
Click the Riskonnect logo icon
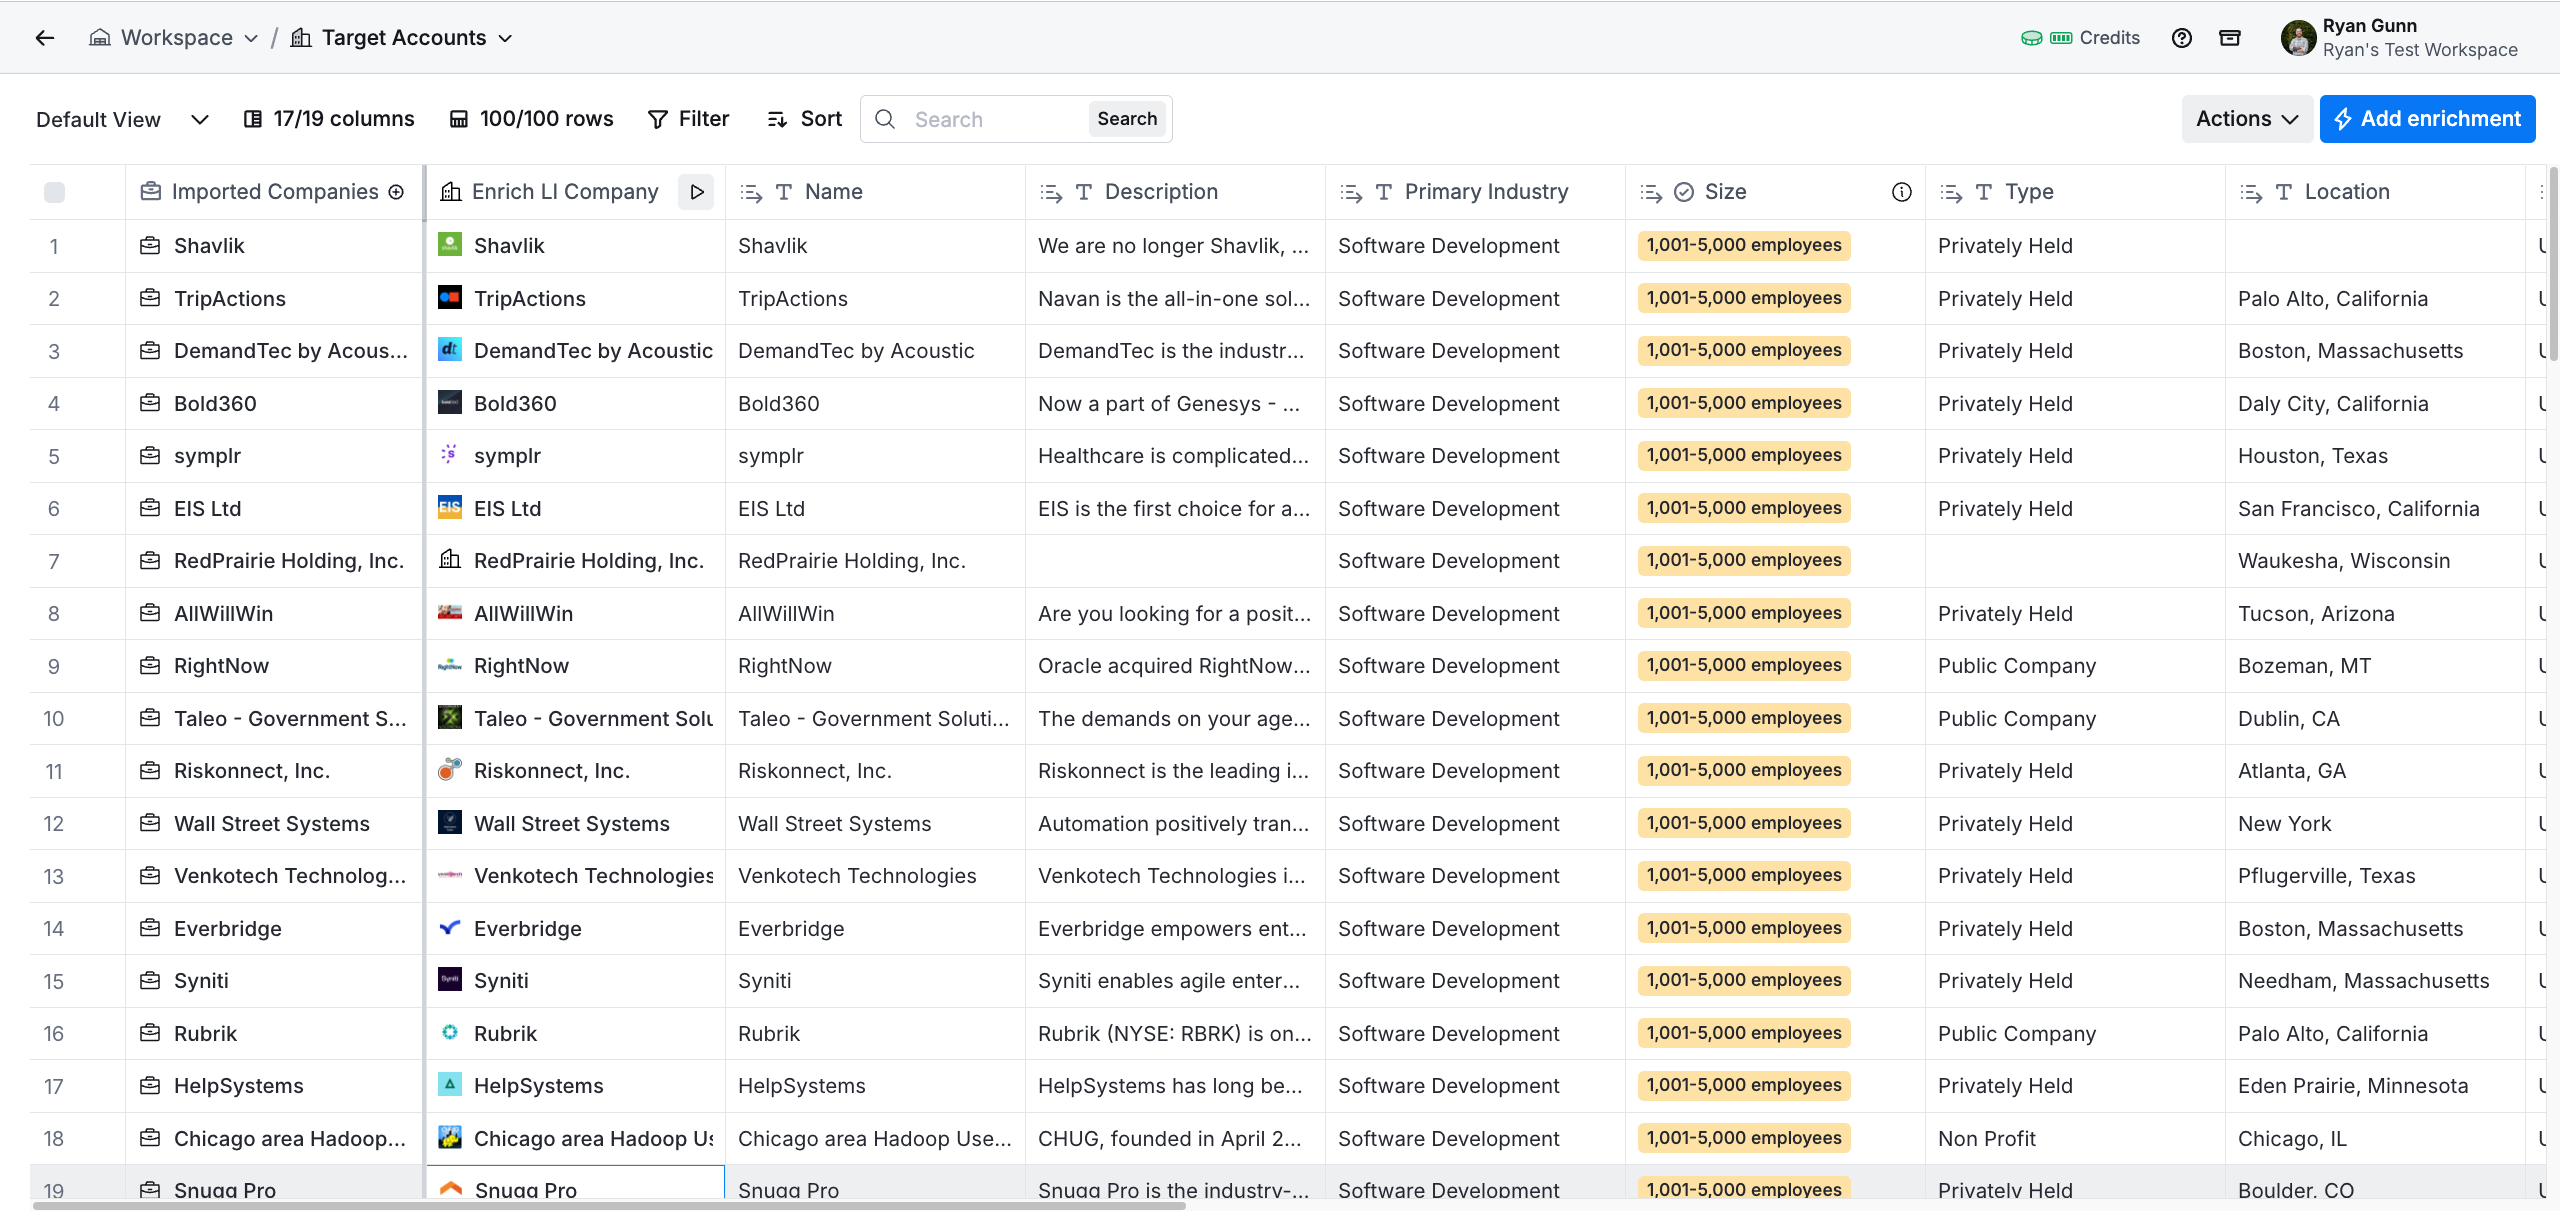(450, 770)
